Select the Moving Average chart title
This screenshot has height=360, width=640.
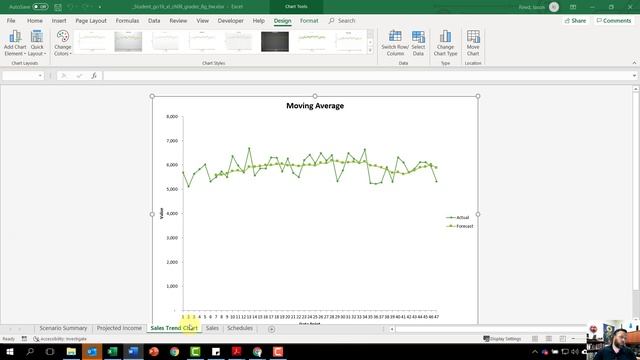[315, 106]
